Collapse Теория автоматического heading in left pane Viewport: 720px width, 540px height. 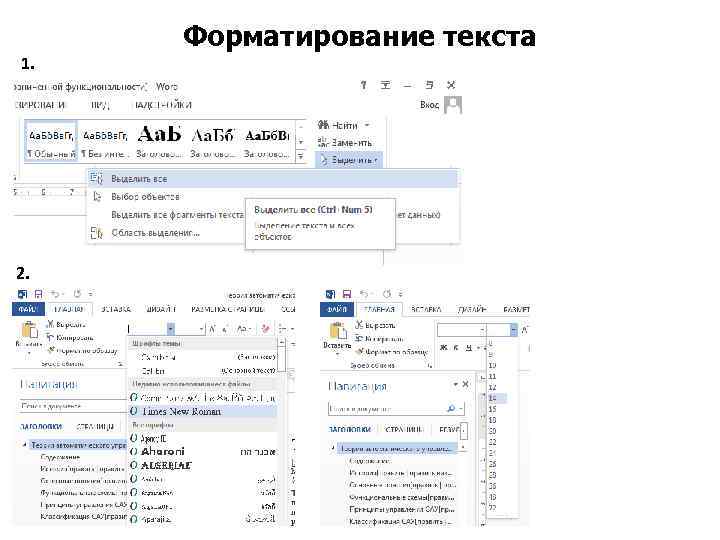pos(24,444)
